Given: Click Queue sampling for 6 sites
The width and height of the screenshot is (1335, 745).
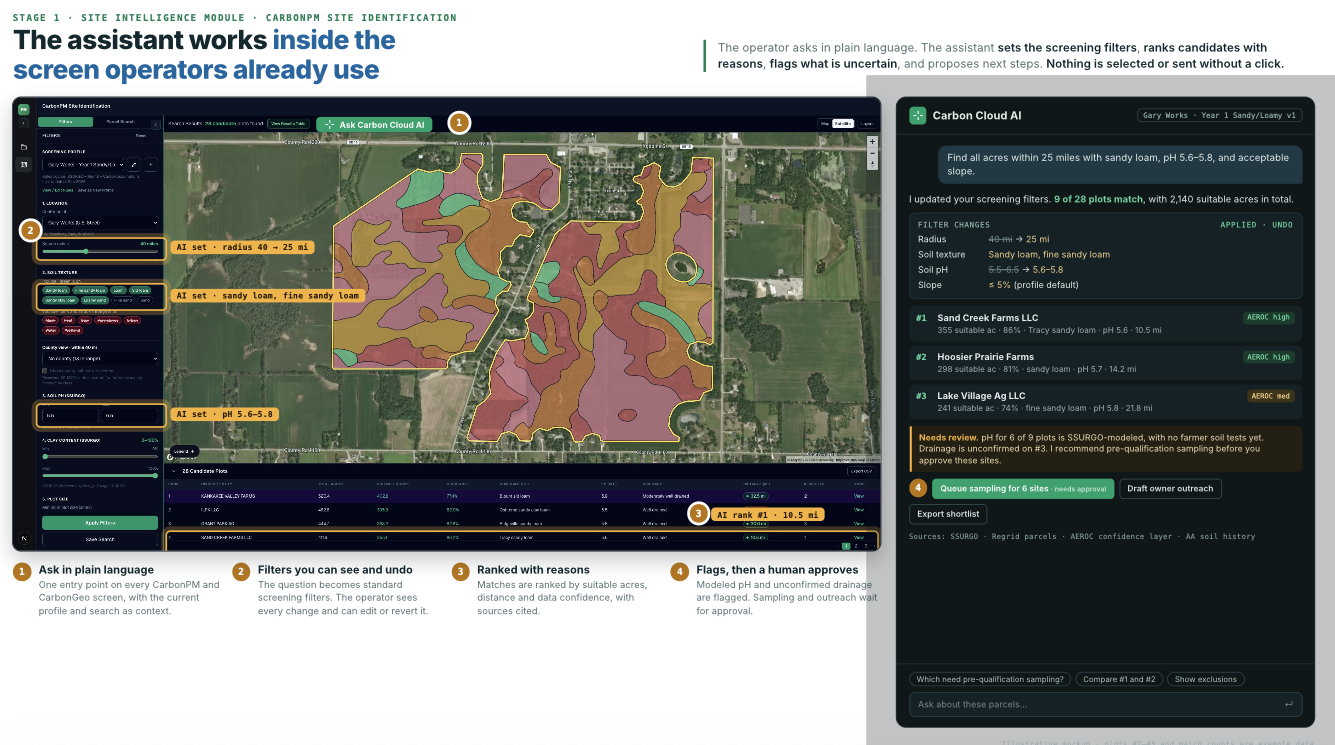Looking at the screenshot, I should (x=1022, y=489).
